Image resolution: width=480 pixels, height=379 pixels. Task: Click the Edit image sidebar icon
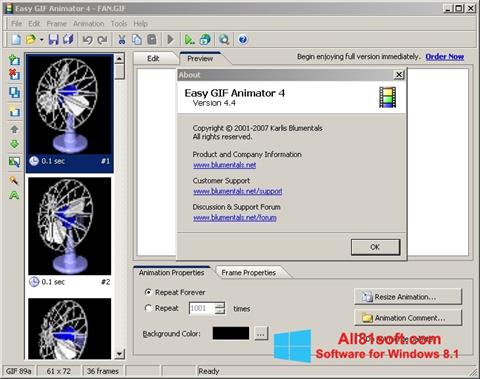(x=14, y=162)
